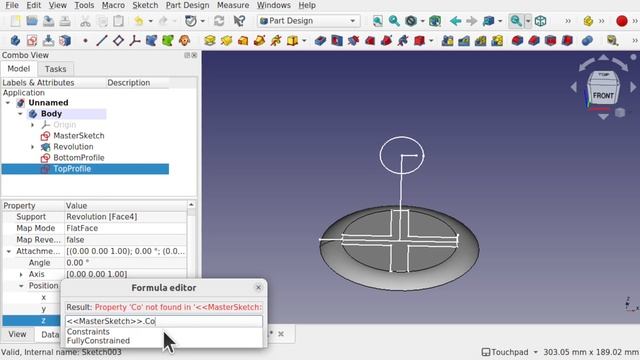Viewport: 640px width, 360px height.
Task: Create a datum plane
Action: coord(118,40)
